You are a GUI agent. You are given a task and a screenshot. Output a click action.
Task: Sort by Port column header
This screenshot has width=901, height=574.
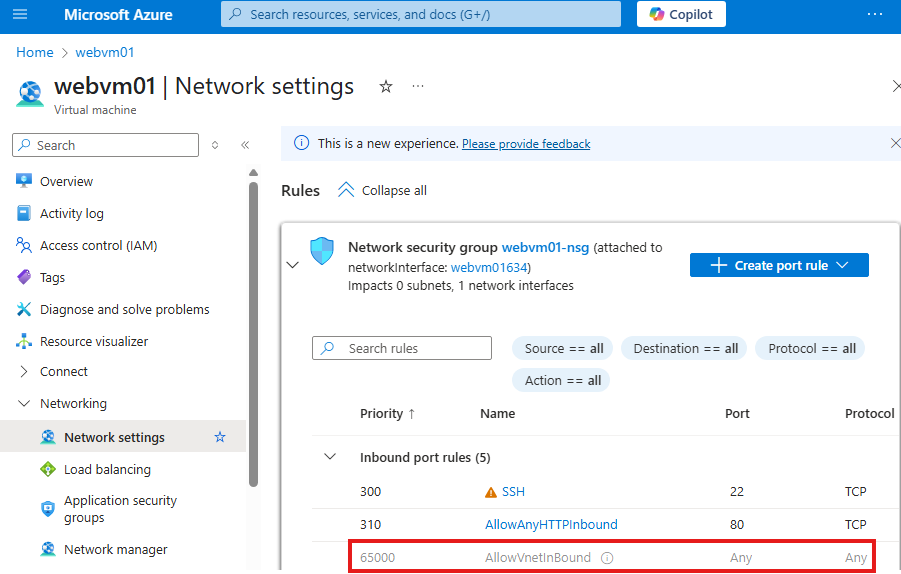pos(737,414)
